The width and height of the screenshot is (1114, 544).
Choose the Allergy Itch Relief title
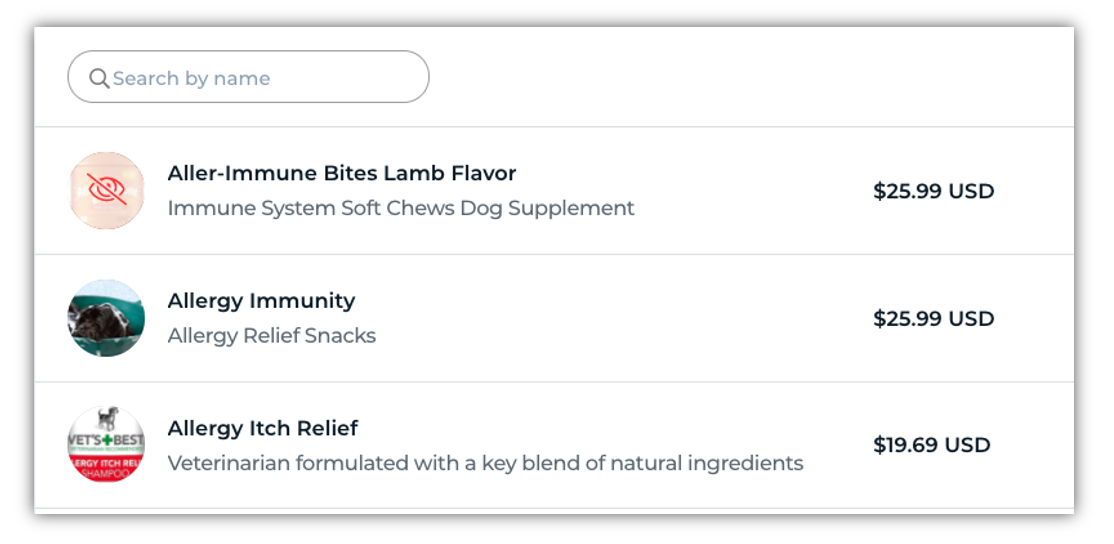point(262,428)
